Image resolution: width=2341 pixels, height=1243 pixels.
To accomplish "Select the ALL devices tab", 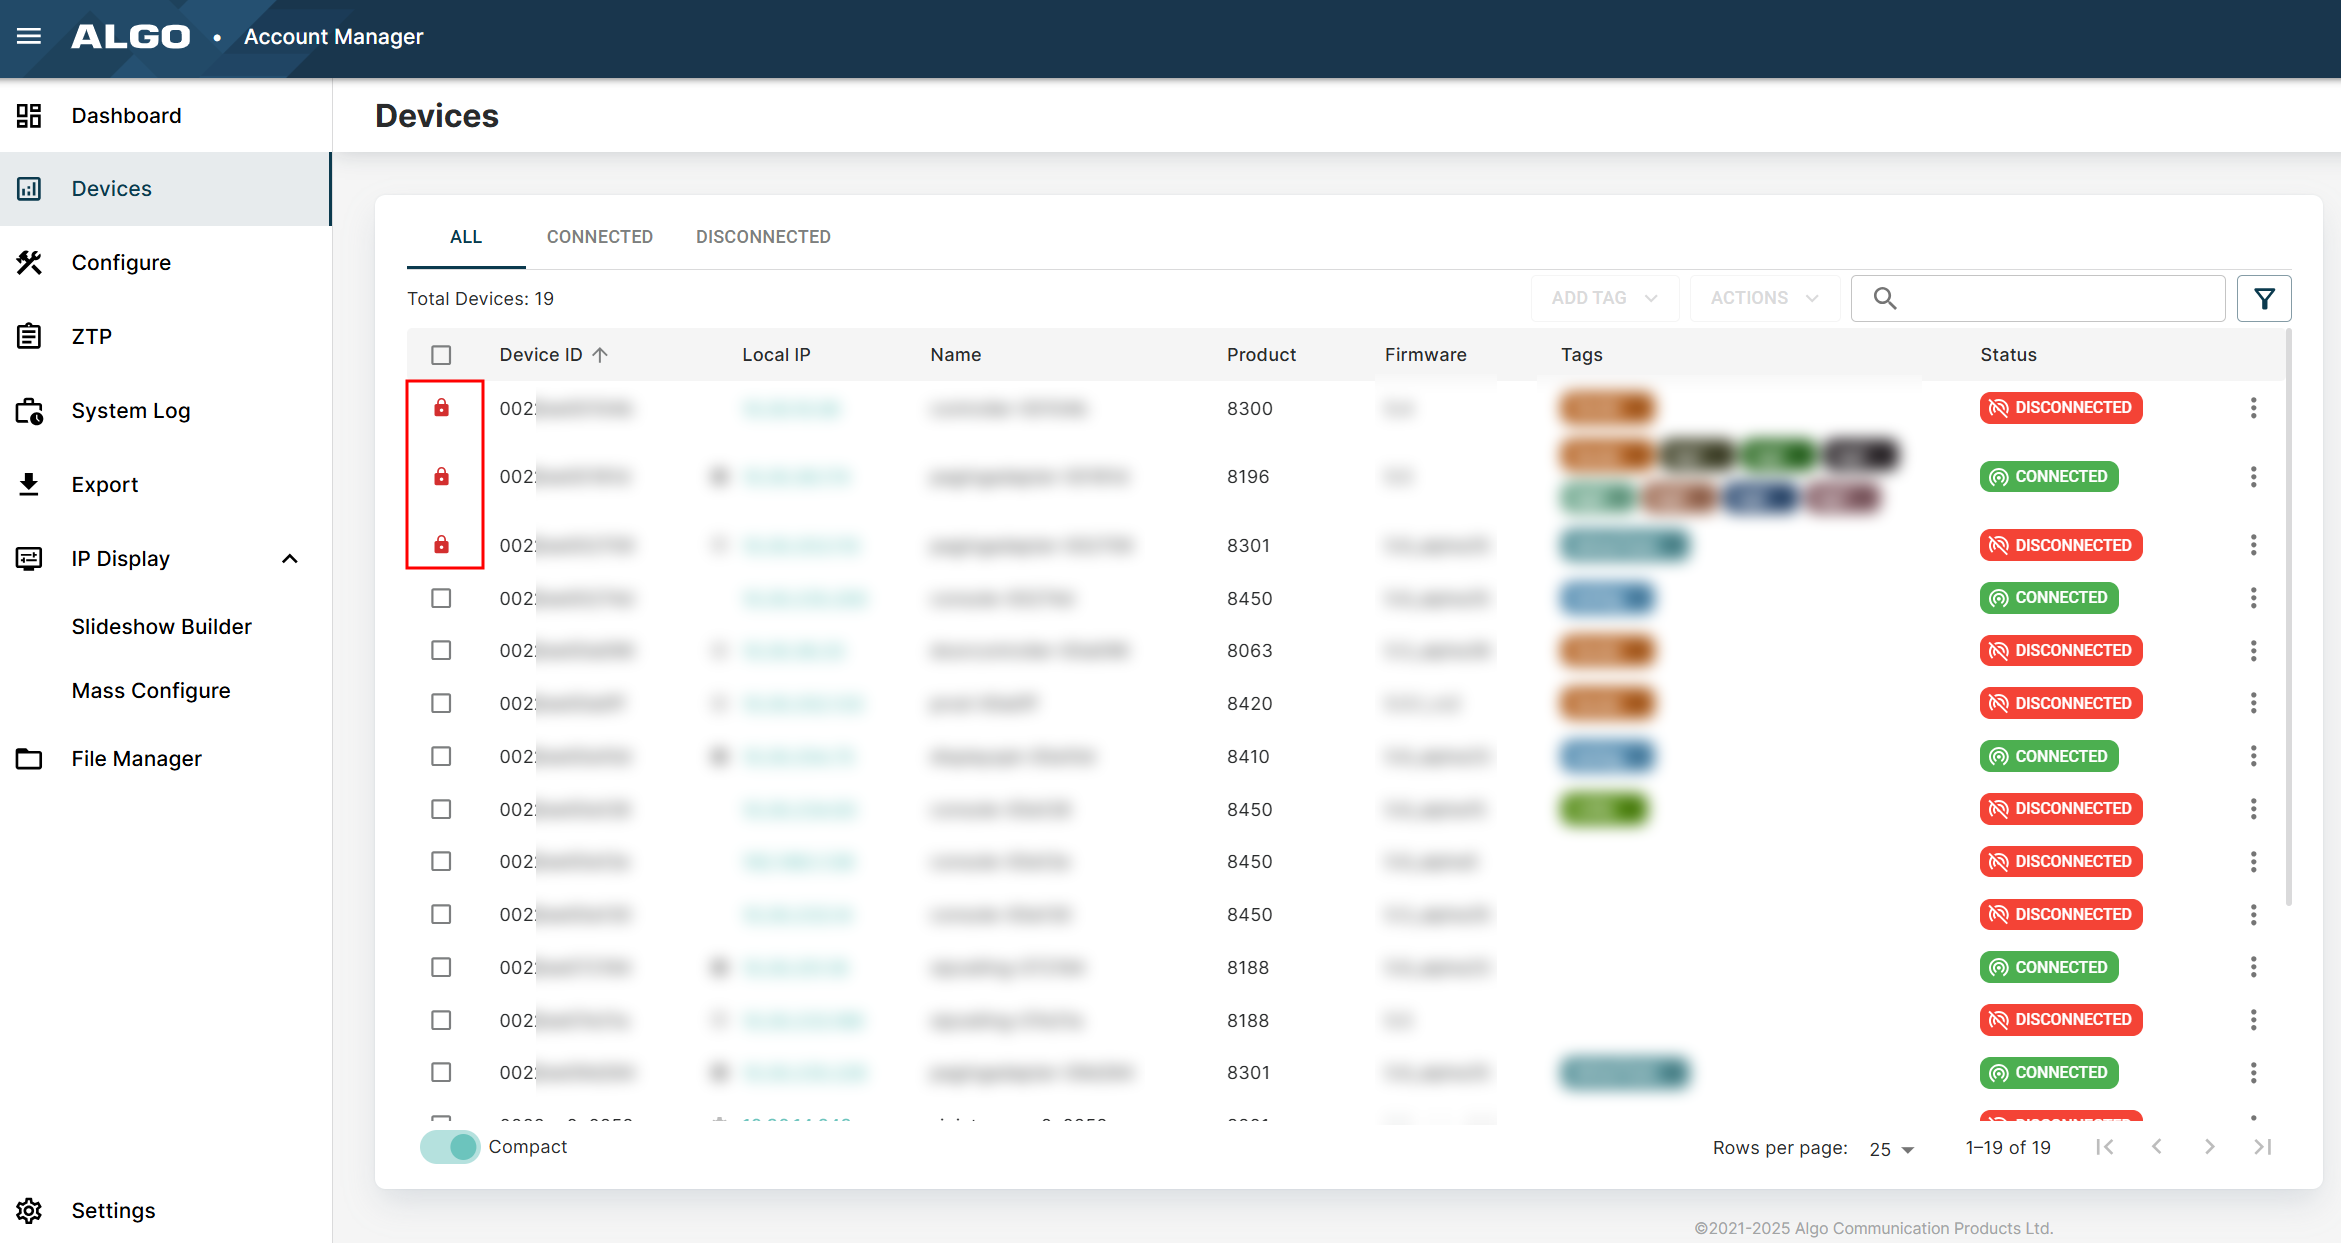I will coord(466,237).
